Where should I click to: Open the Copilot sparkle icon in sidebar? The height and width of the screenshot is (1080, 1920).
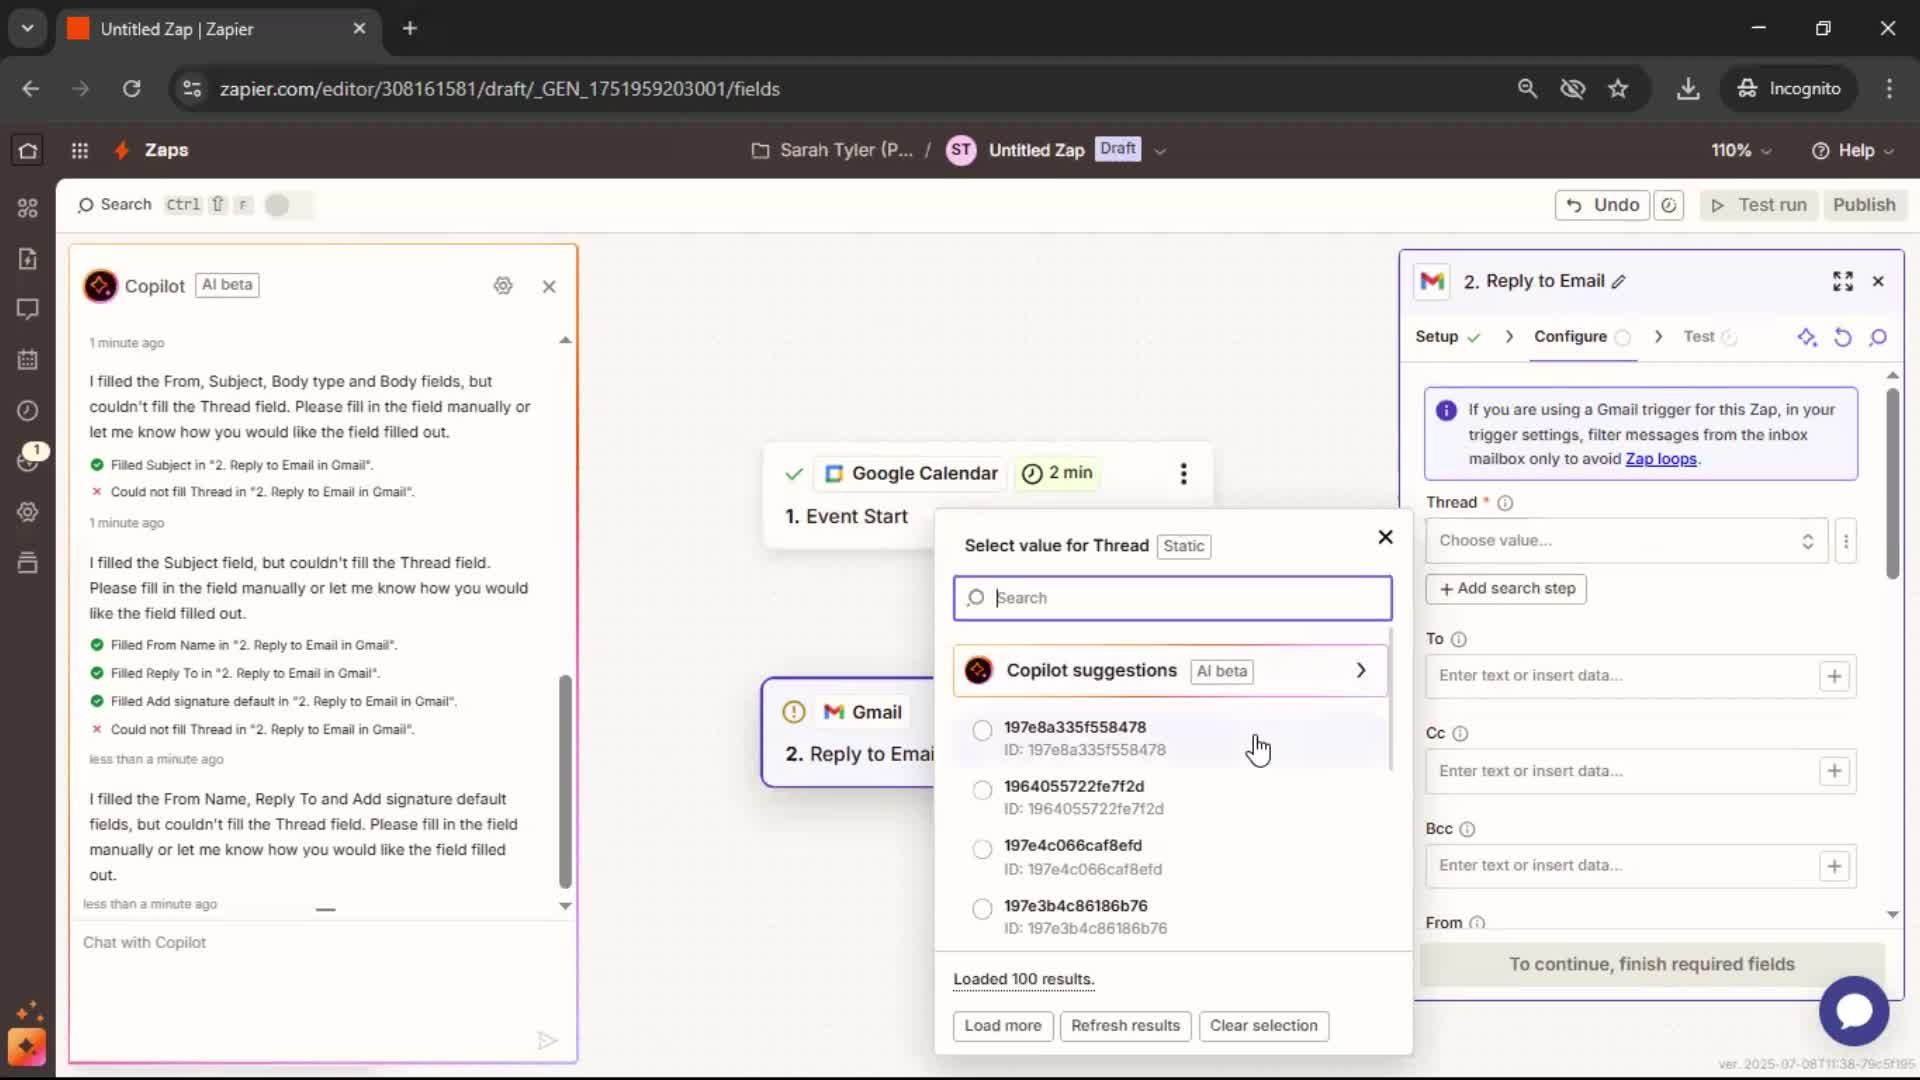27,1047
